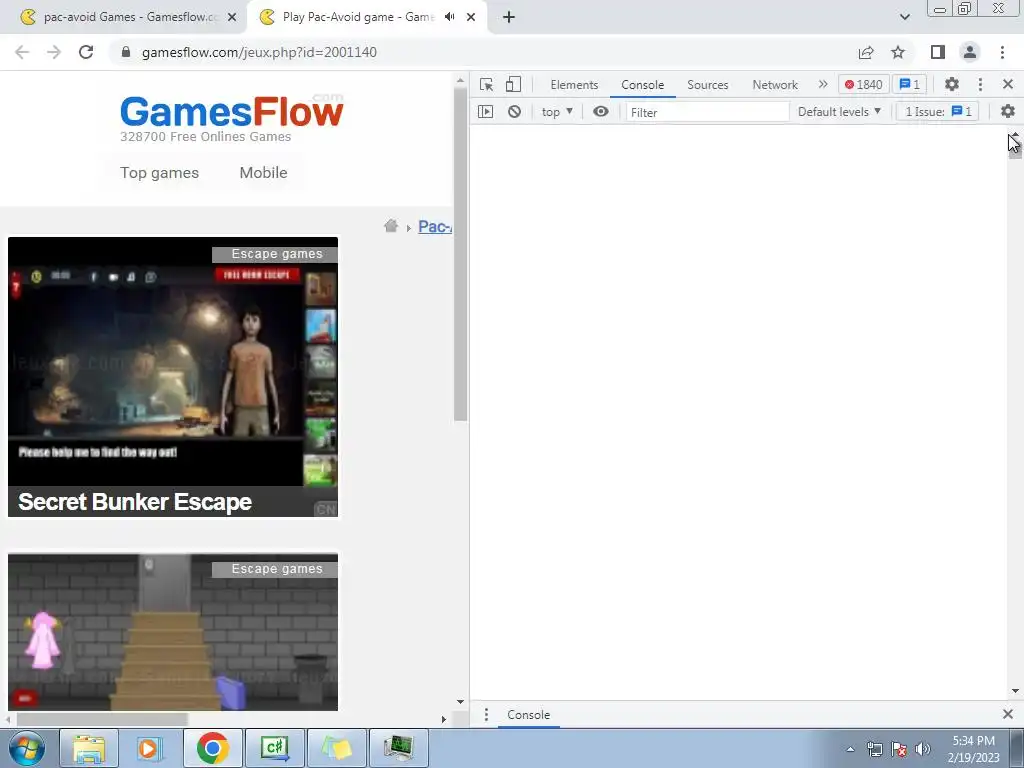Click the console scroll down arrow
1024x768 pixels.
coord(1015,691)
